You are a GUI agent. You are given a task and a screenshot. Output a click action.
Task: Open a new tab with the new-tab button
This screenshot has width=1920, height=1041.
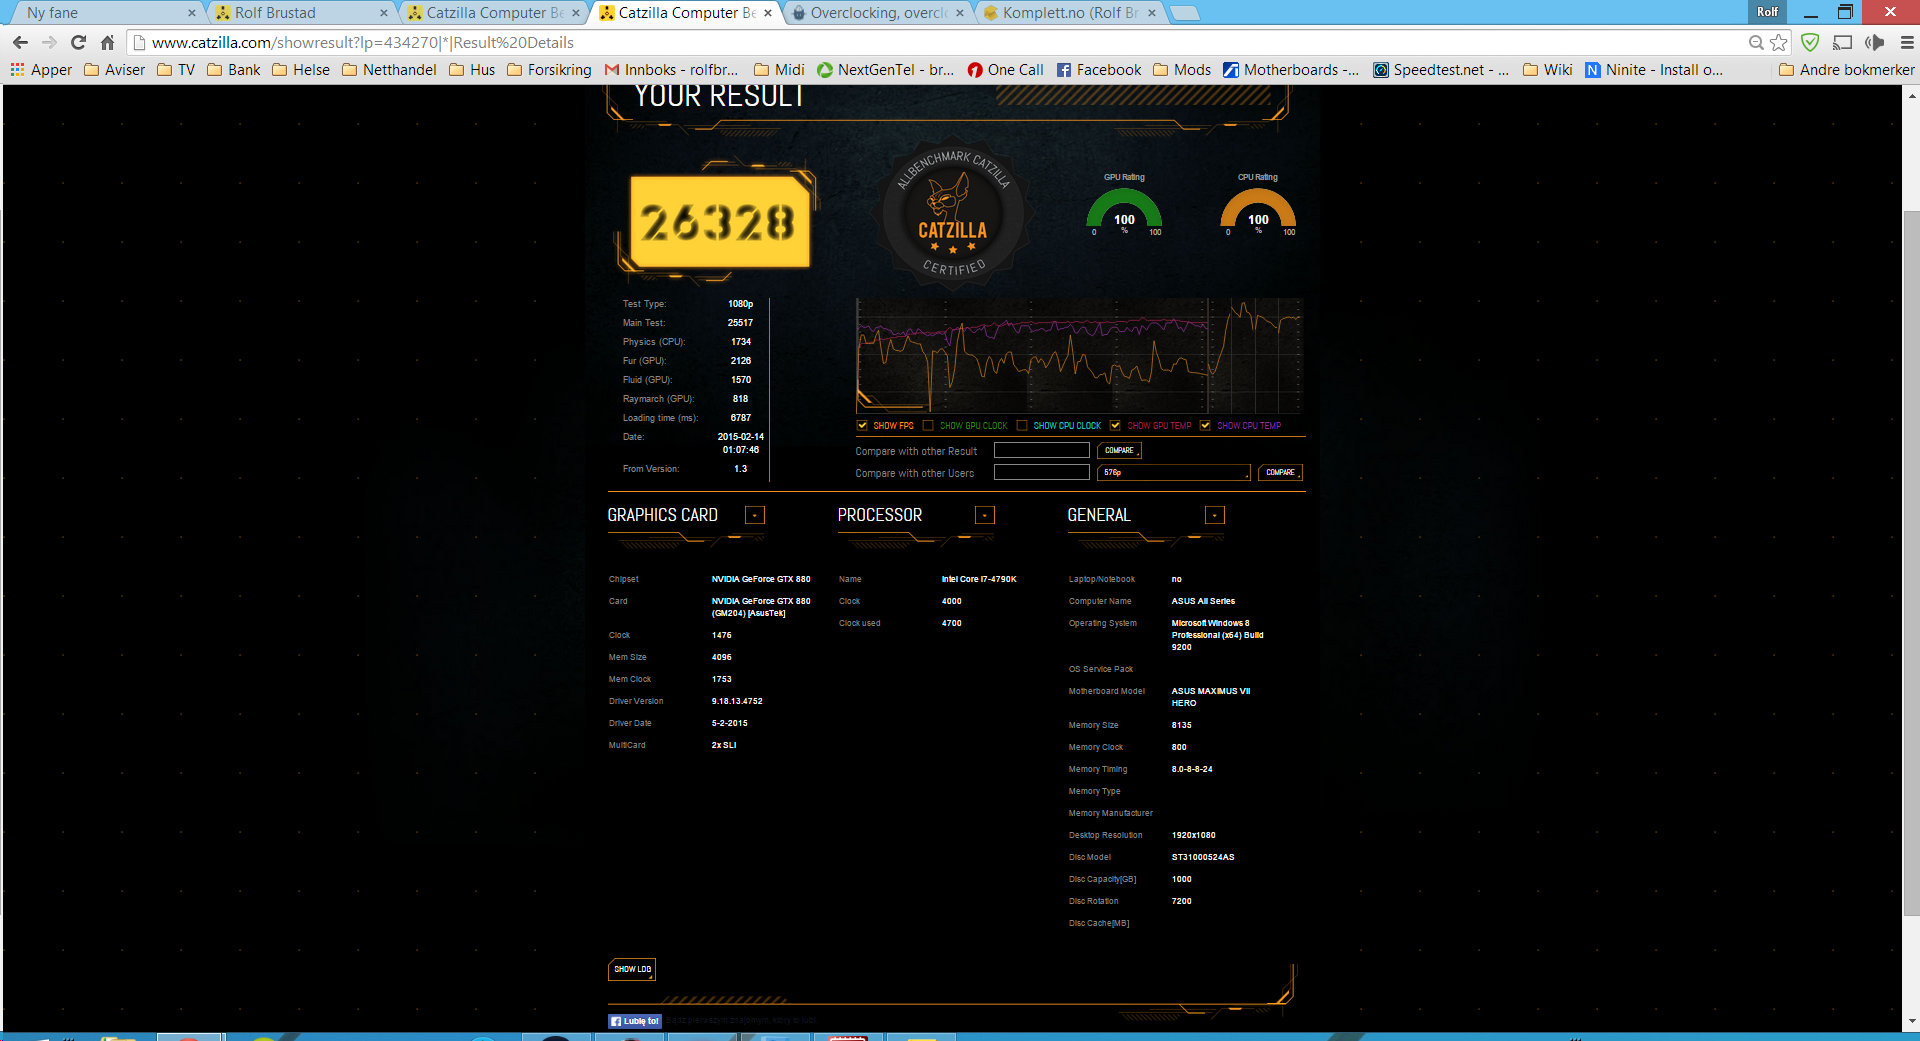1185,13
